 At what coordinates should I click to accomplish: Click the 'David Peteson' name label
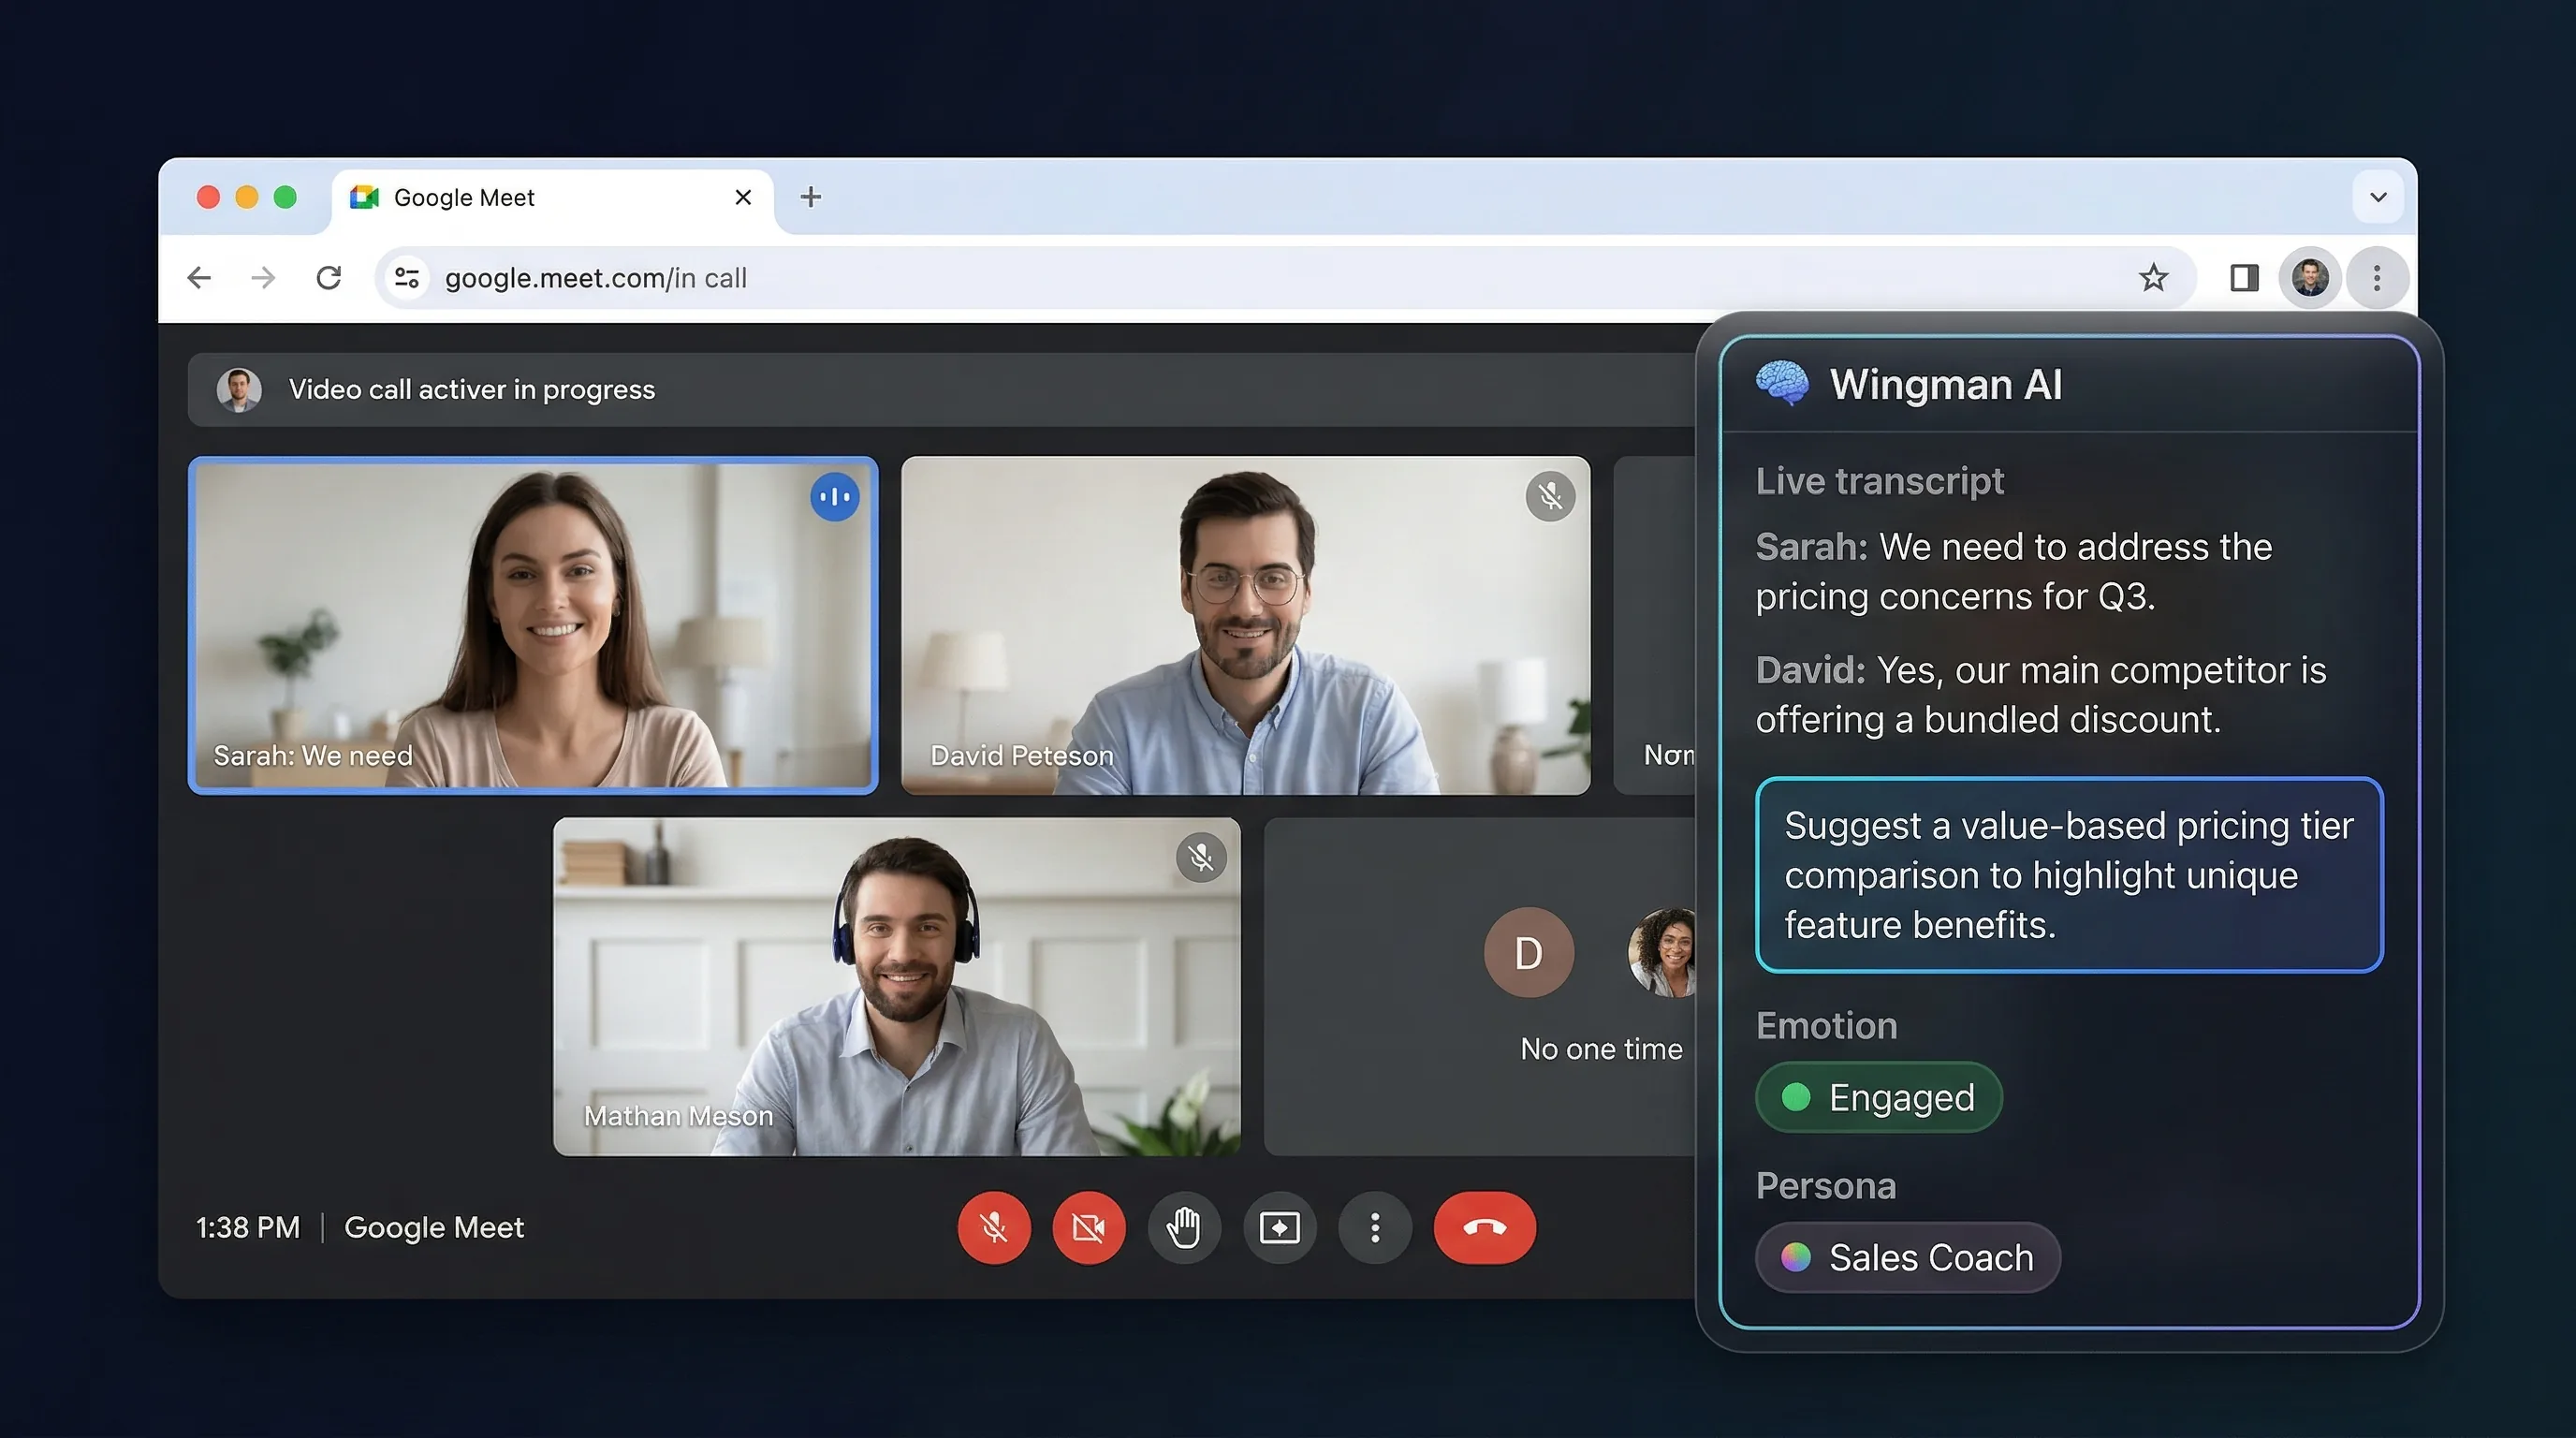tap(1021, 755)
